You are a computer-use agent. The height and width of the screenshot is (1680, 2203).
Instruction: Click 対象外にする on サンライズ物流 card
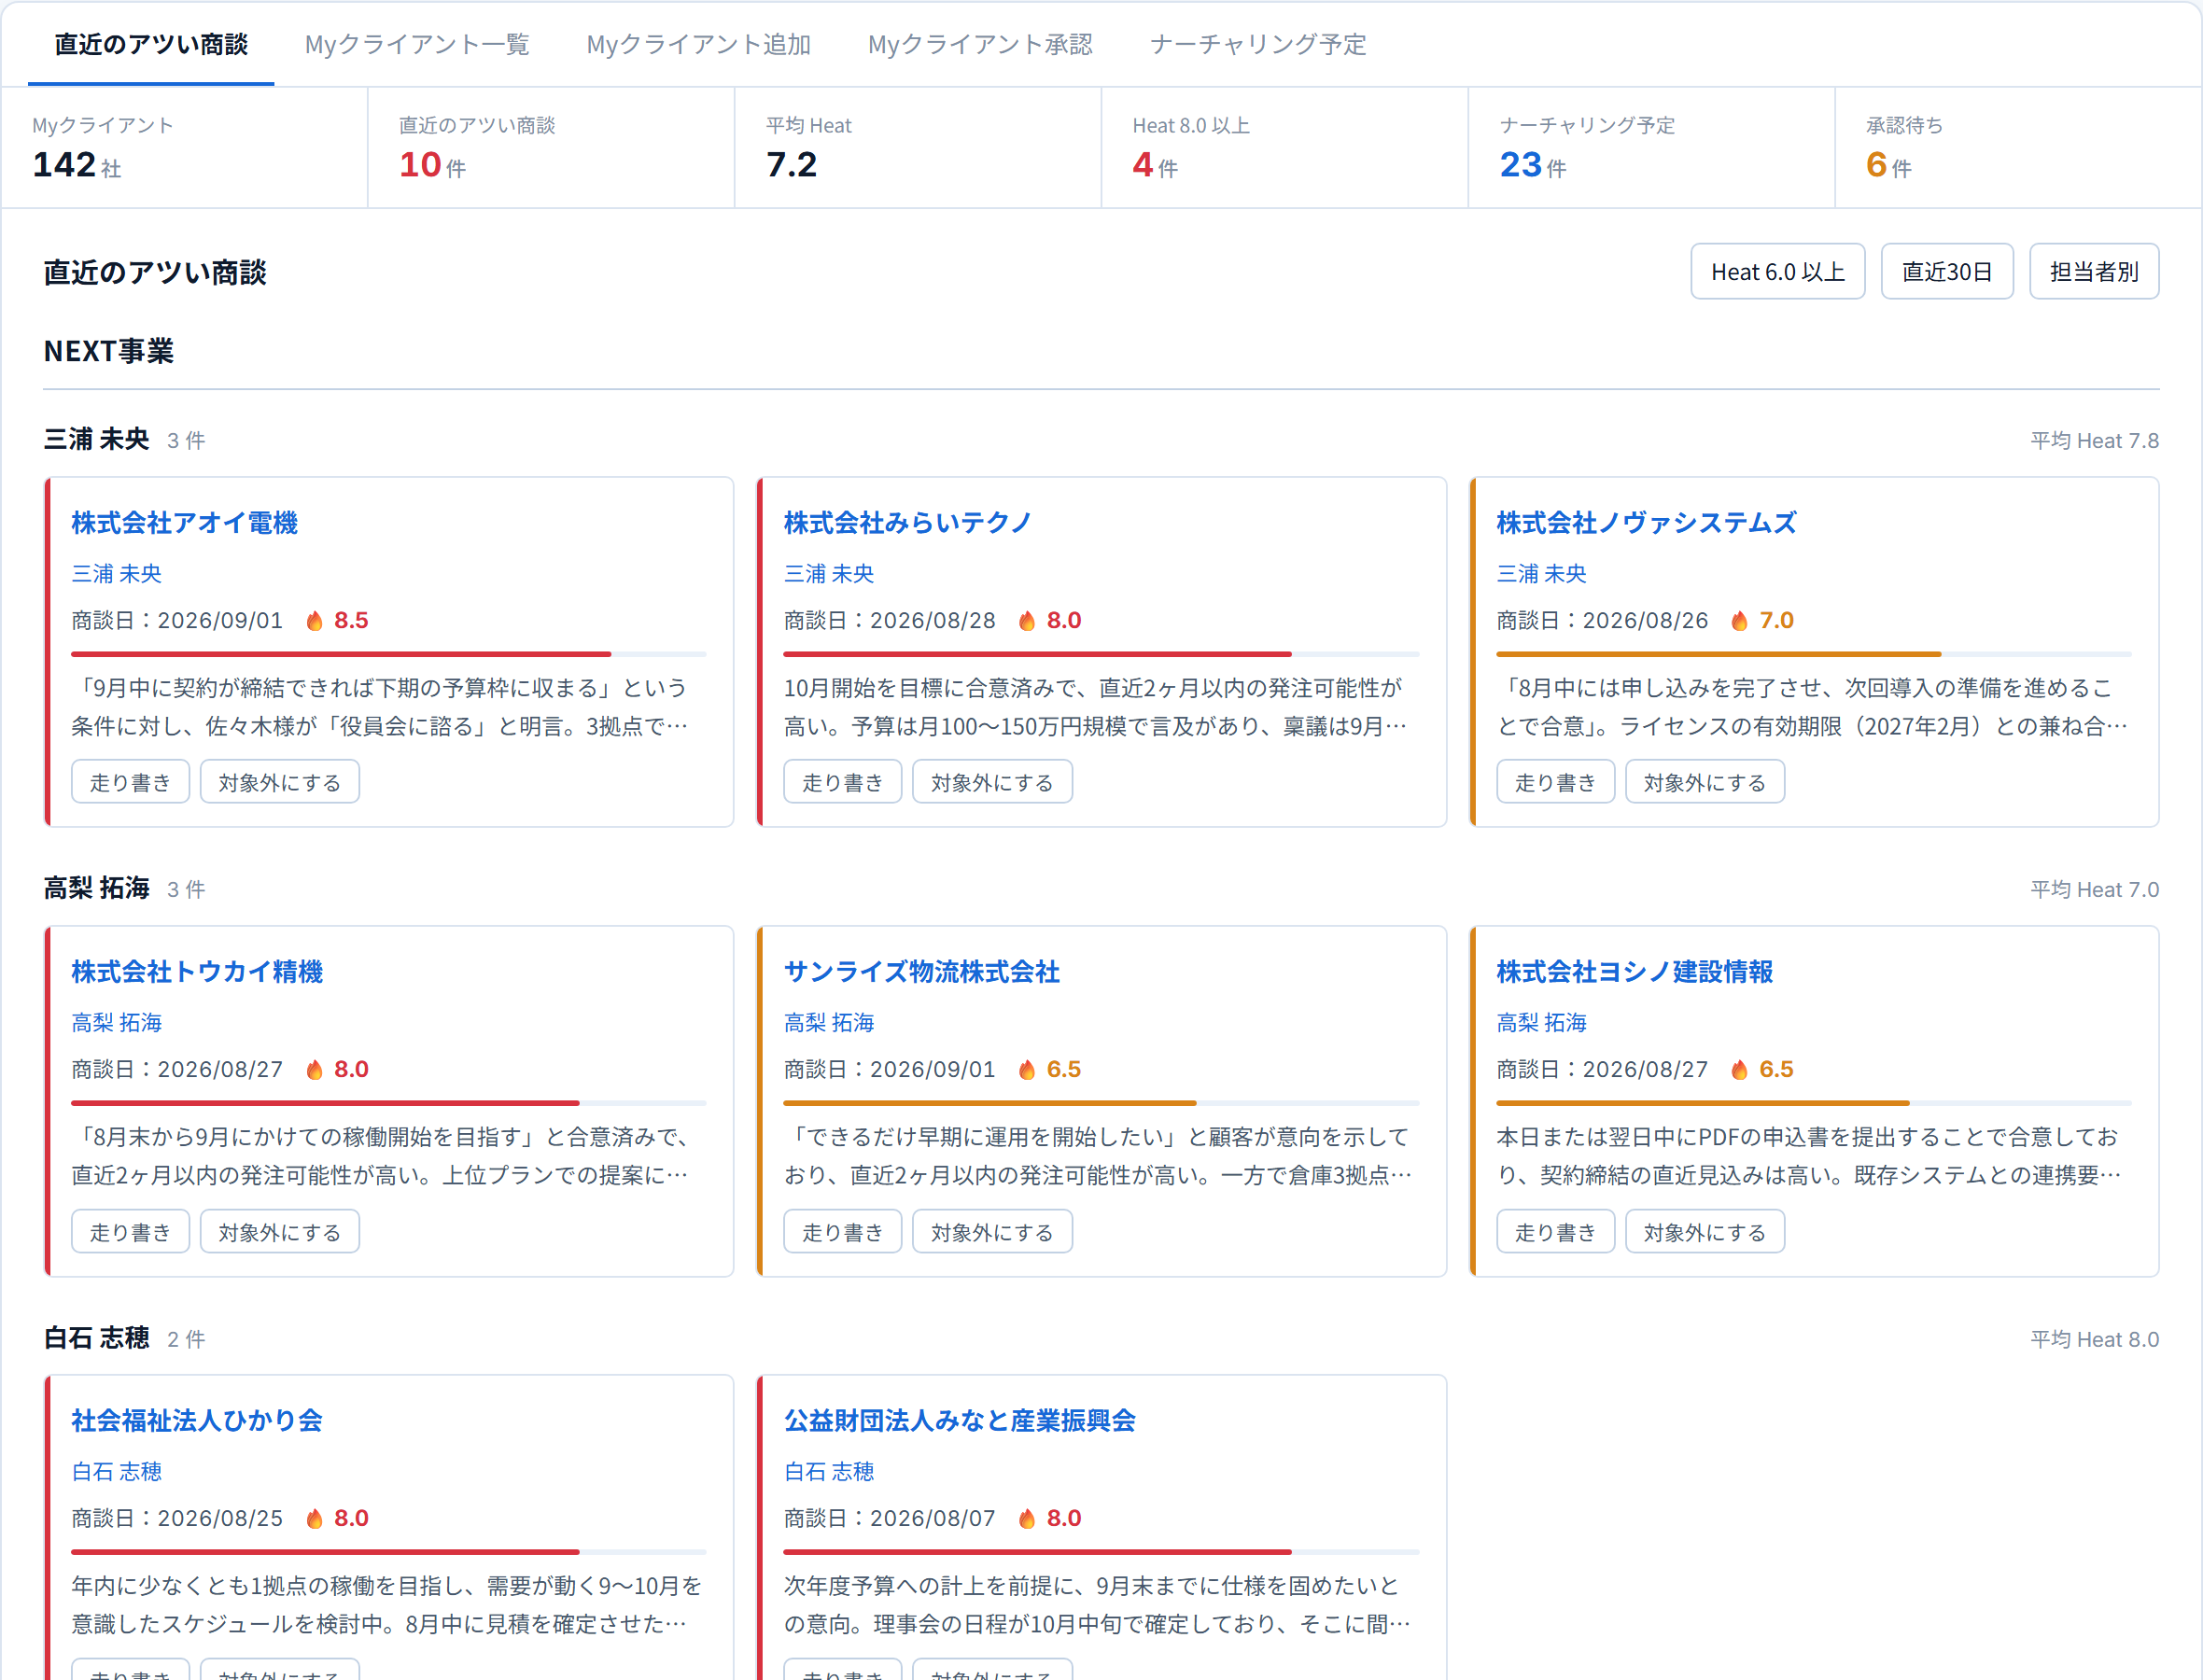(x=992, y=1232)
